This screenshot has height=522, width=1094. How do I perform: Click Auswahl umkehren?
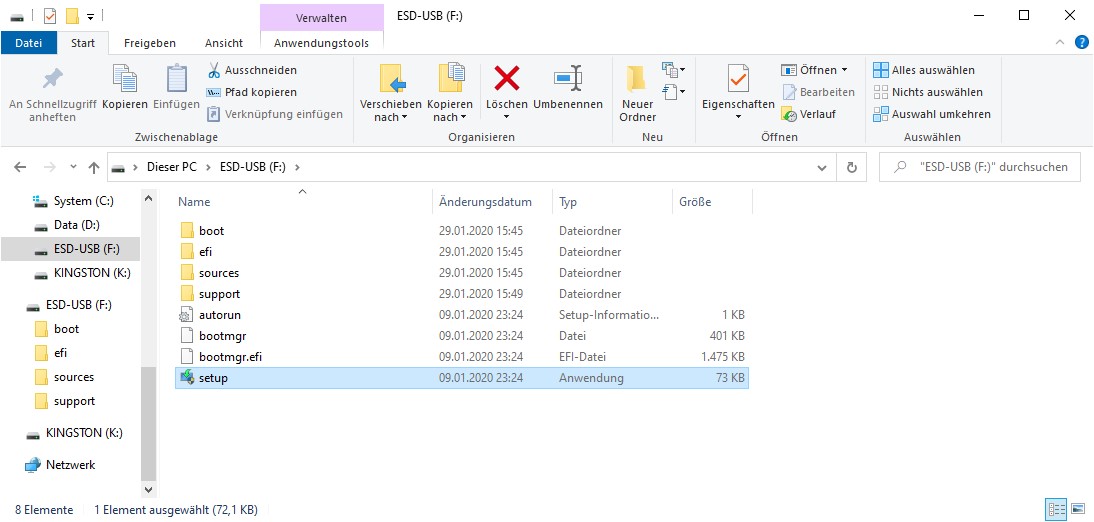point(931,114)
